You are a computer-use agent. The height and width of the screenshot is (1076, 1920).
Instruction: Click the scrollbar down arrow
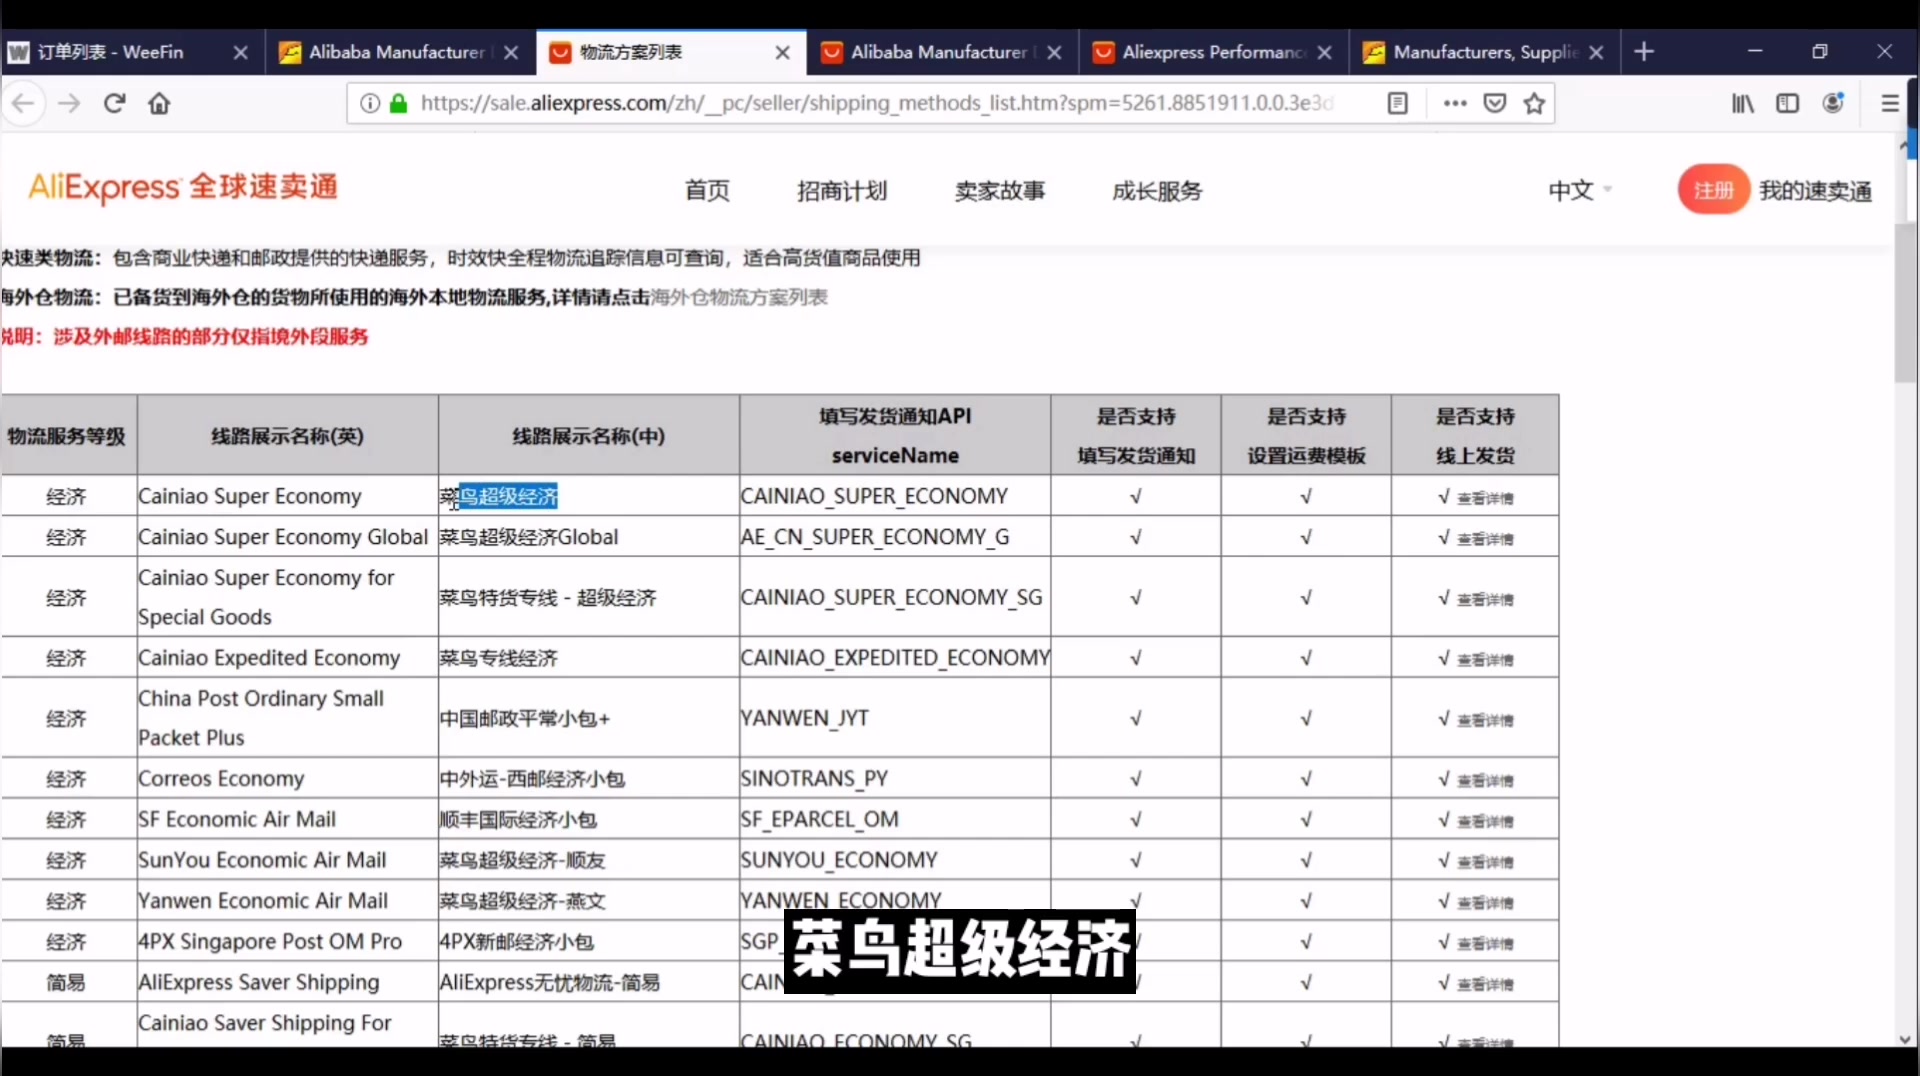(1906, 1039)
